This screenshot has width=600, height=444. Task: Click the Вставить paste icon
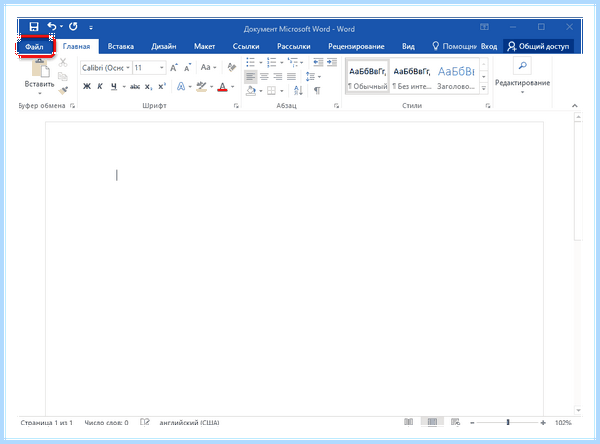coord(40,70)
